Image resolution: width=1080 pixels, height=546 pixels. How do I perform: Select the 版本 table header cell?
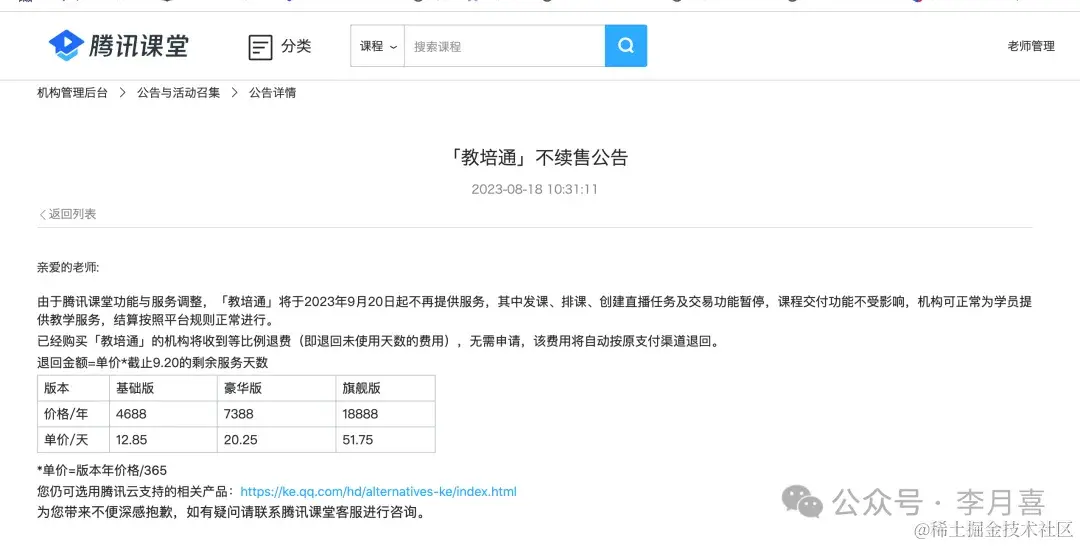(x=73, y=388)
